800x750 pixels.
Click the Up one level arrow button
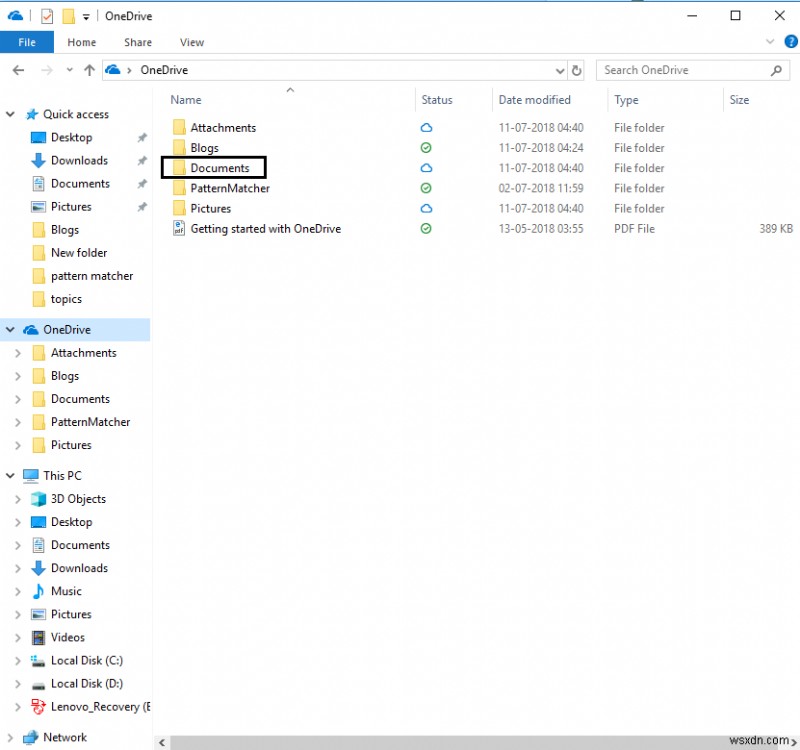click(x=92, y=70)
